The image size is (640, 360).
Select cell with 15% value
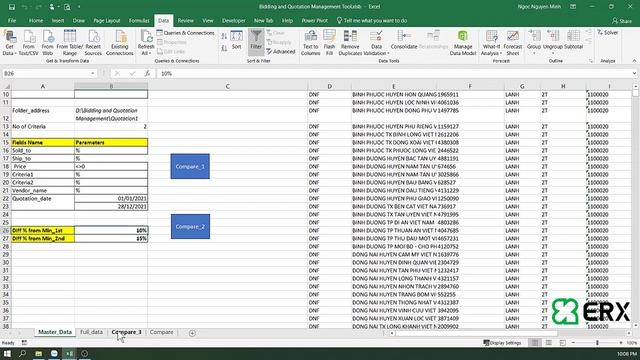[x=111, y=238]
